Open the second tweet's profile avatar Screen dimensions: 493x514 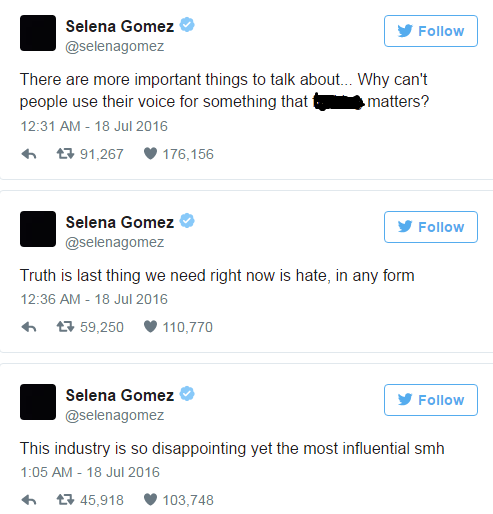(x=38, y=229)
